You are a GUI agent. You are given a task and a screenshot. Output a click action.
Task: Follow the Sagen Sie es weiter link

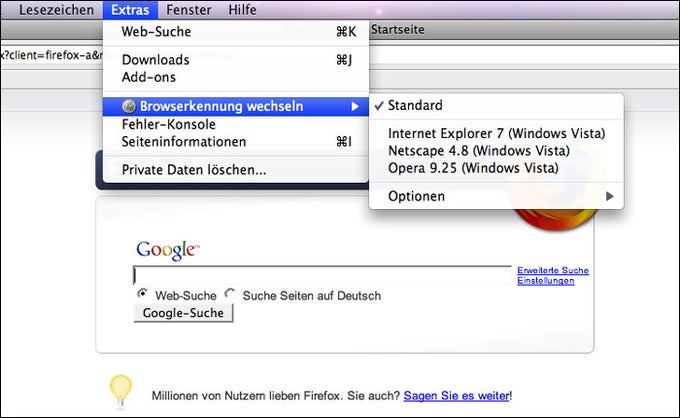click(456, 395)
